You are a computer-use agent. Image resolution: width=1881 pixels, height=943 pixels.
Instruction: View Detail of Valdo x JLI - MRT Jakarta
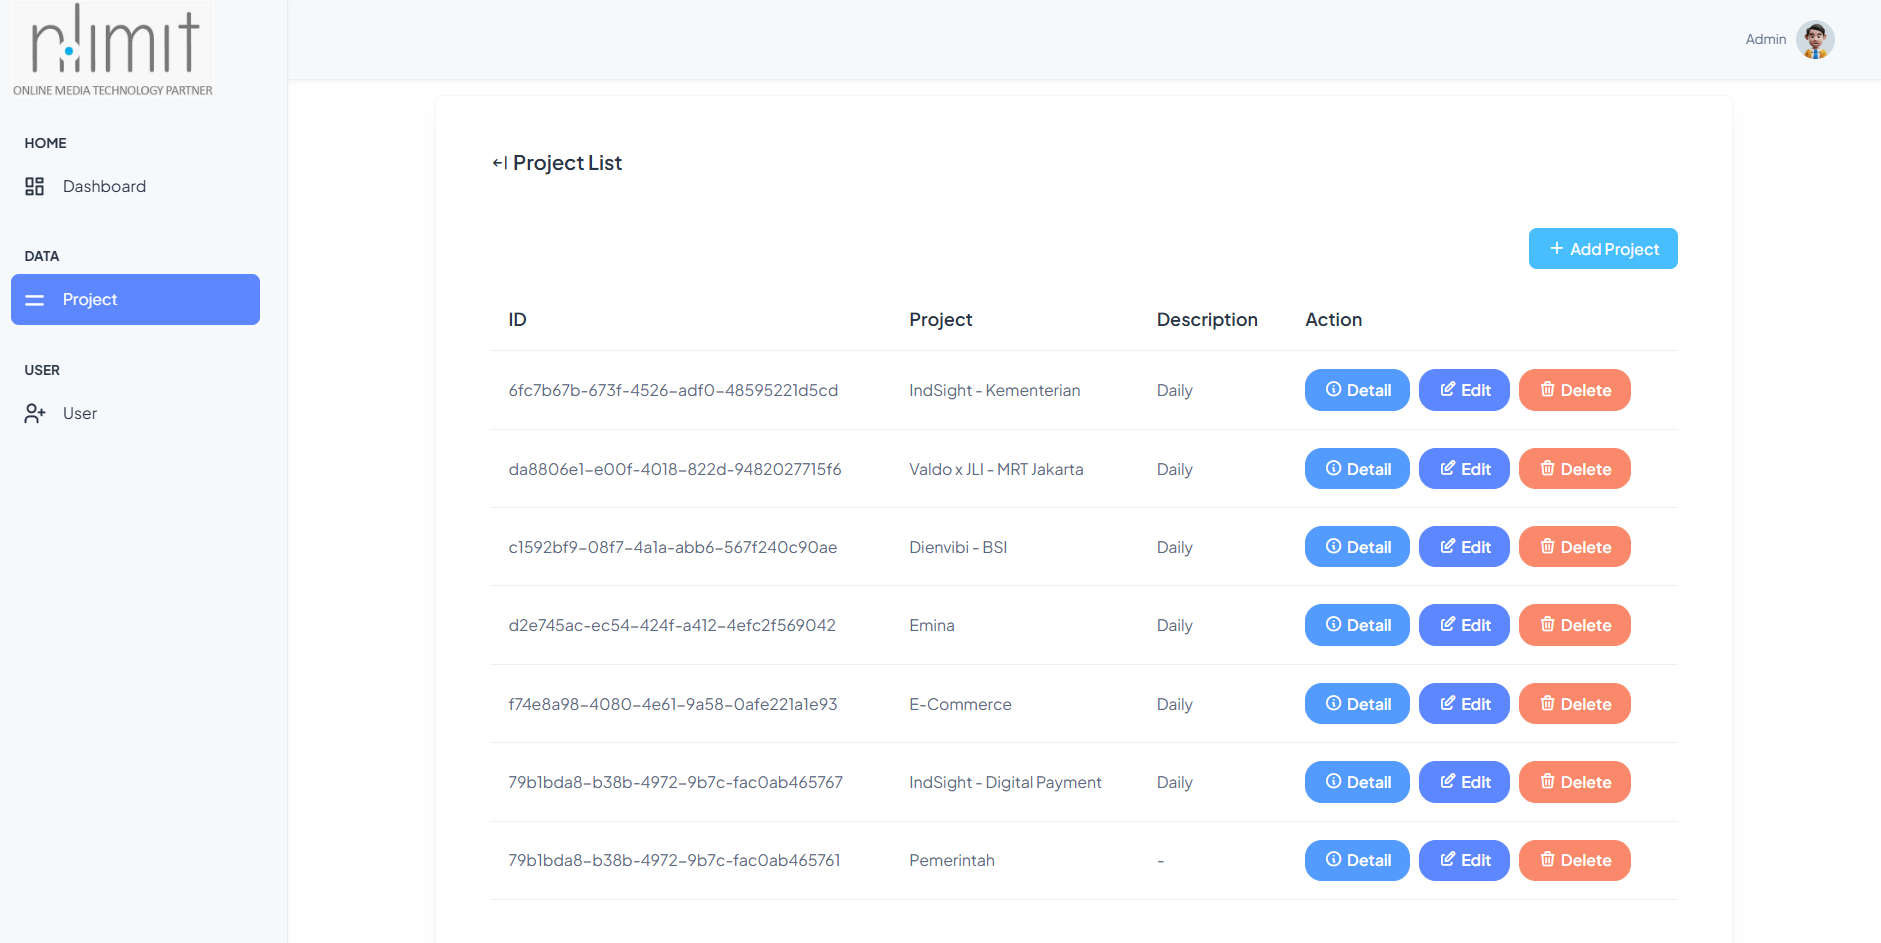[1357, 469]
